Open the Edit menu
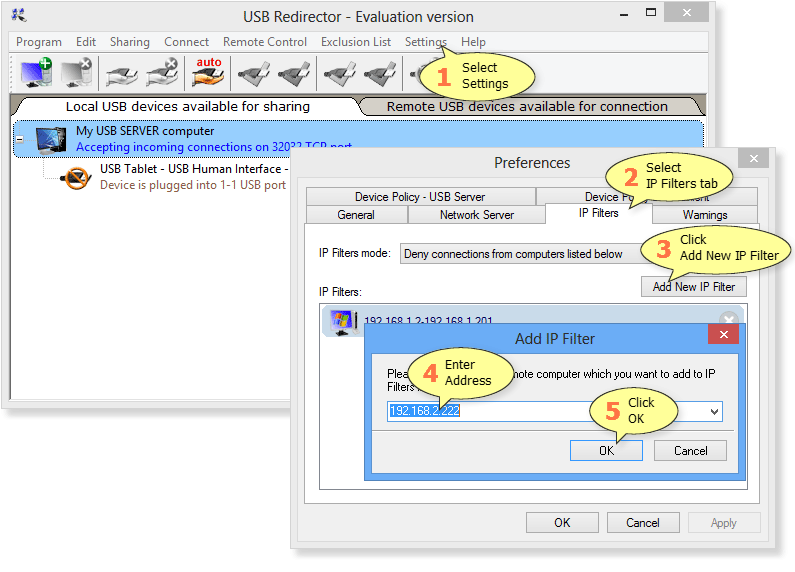The image size is (795, 572). click(86, 42)
